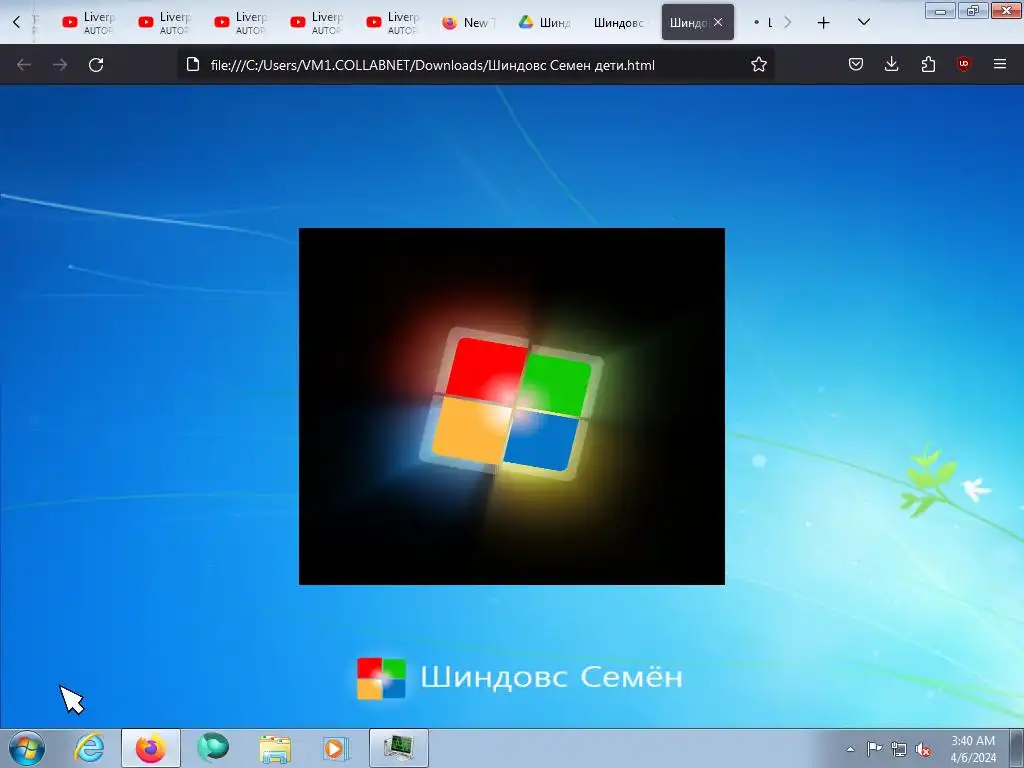
Task: Open the Windows Start menu orb
Action: tap(27, 748)
